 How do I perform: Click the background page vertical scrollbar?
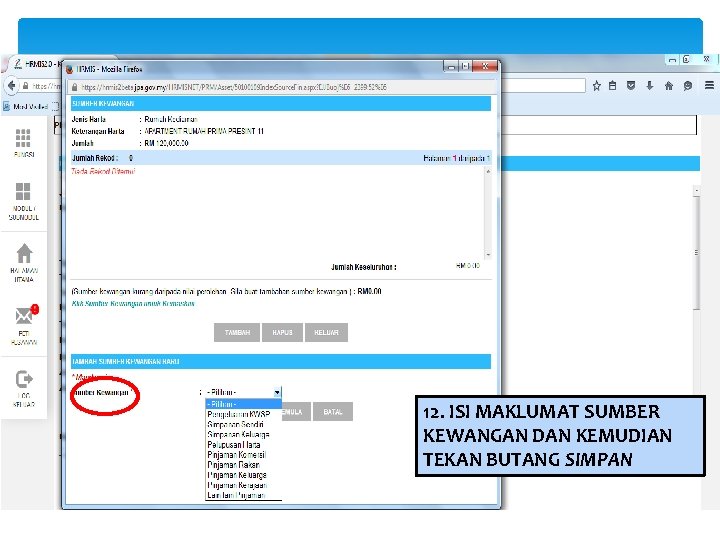click(x=697, y=253)
